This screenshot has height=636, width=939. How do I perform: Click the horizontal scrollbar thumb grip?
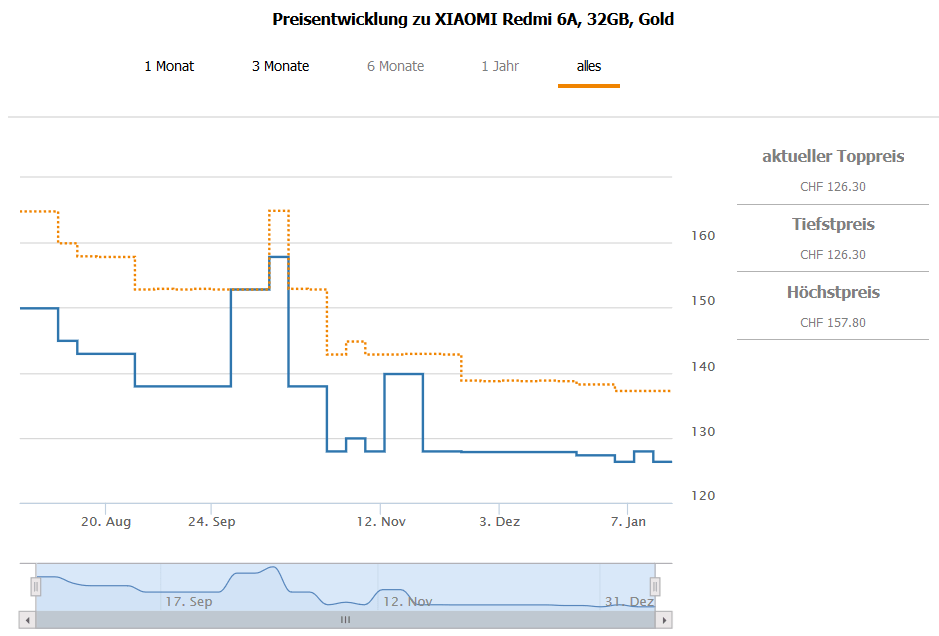(x=345, y=620)
